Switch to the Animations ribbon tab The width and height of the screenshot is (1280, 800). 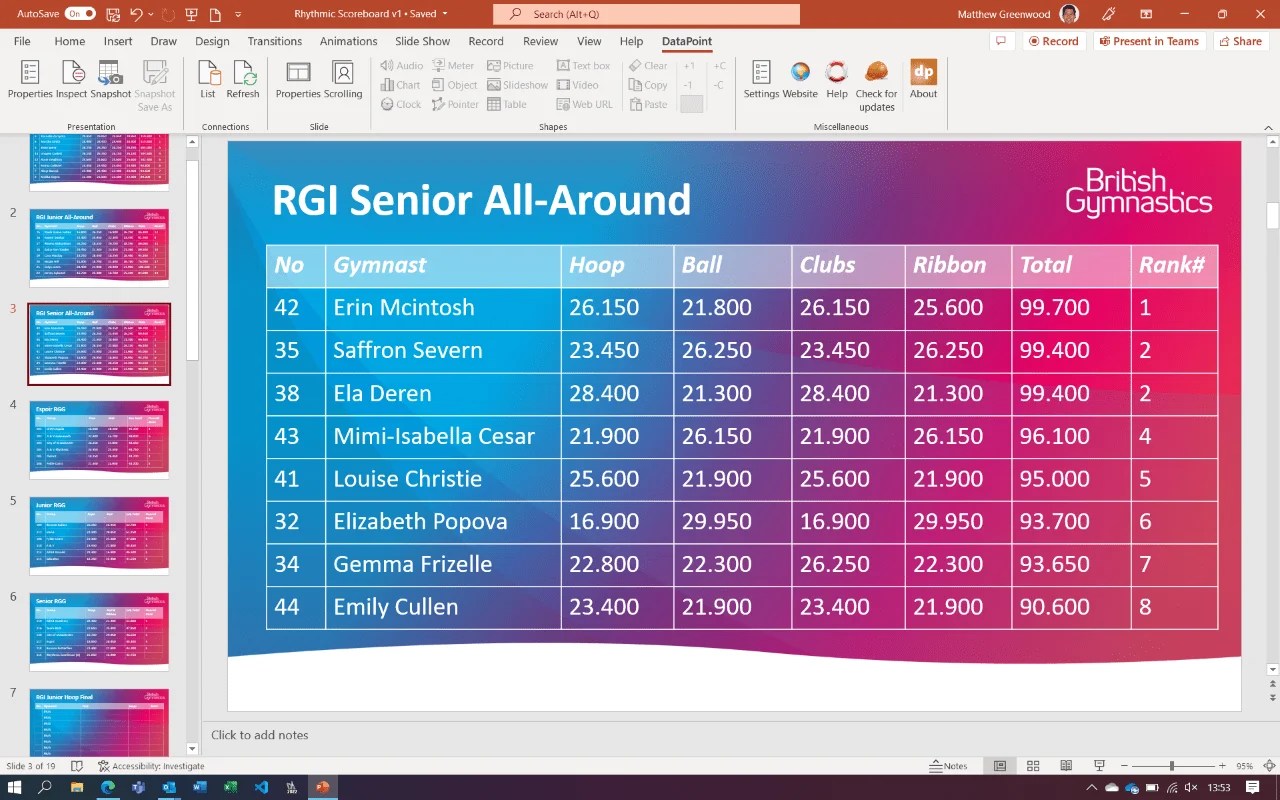348,41
